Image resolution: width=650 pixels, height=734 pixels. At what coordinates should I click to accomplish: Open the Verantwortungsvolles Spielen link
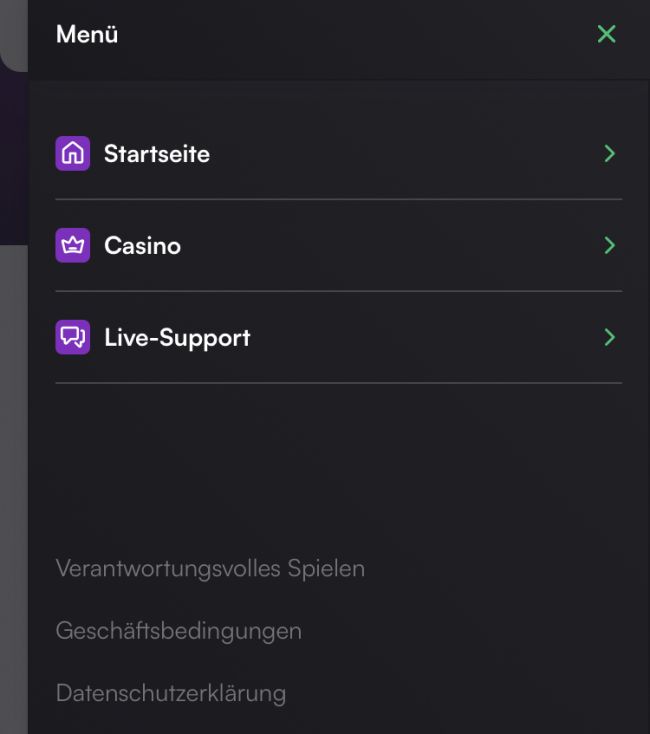(x=210, y=569)
